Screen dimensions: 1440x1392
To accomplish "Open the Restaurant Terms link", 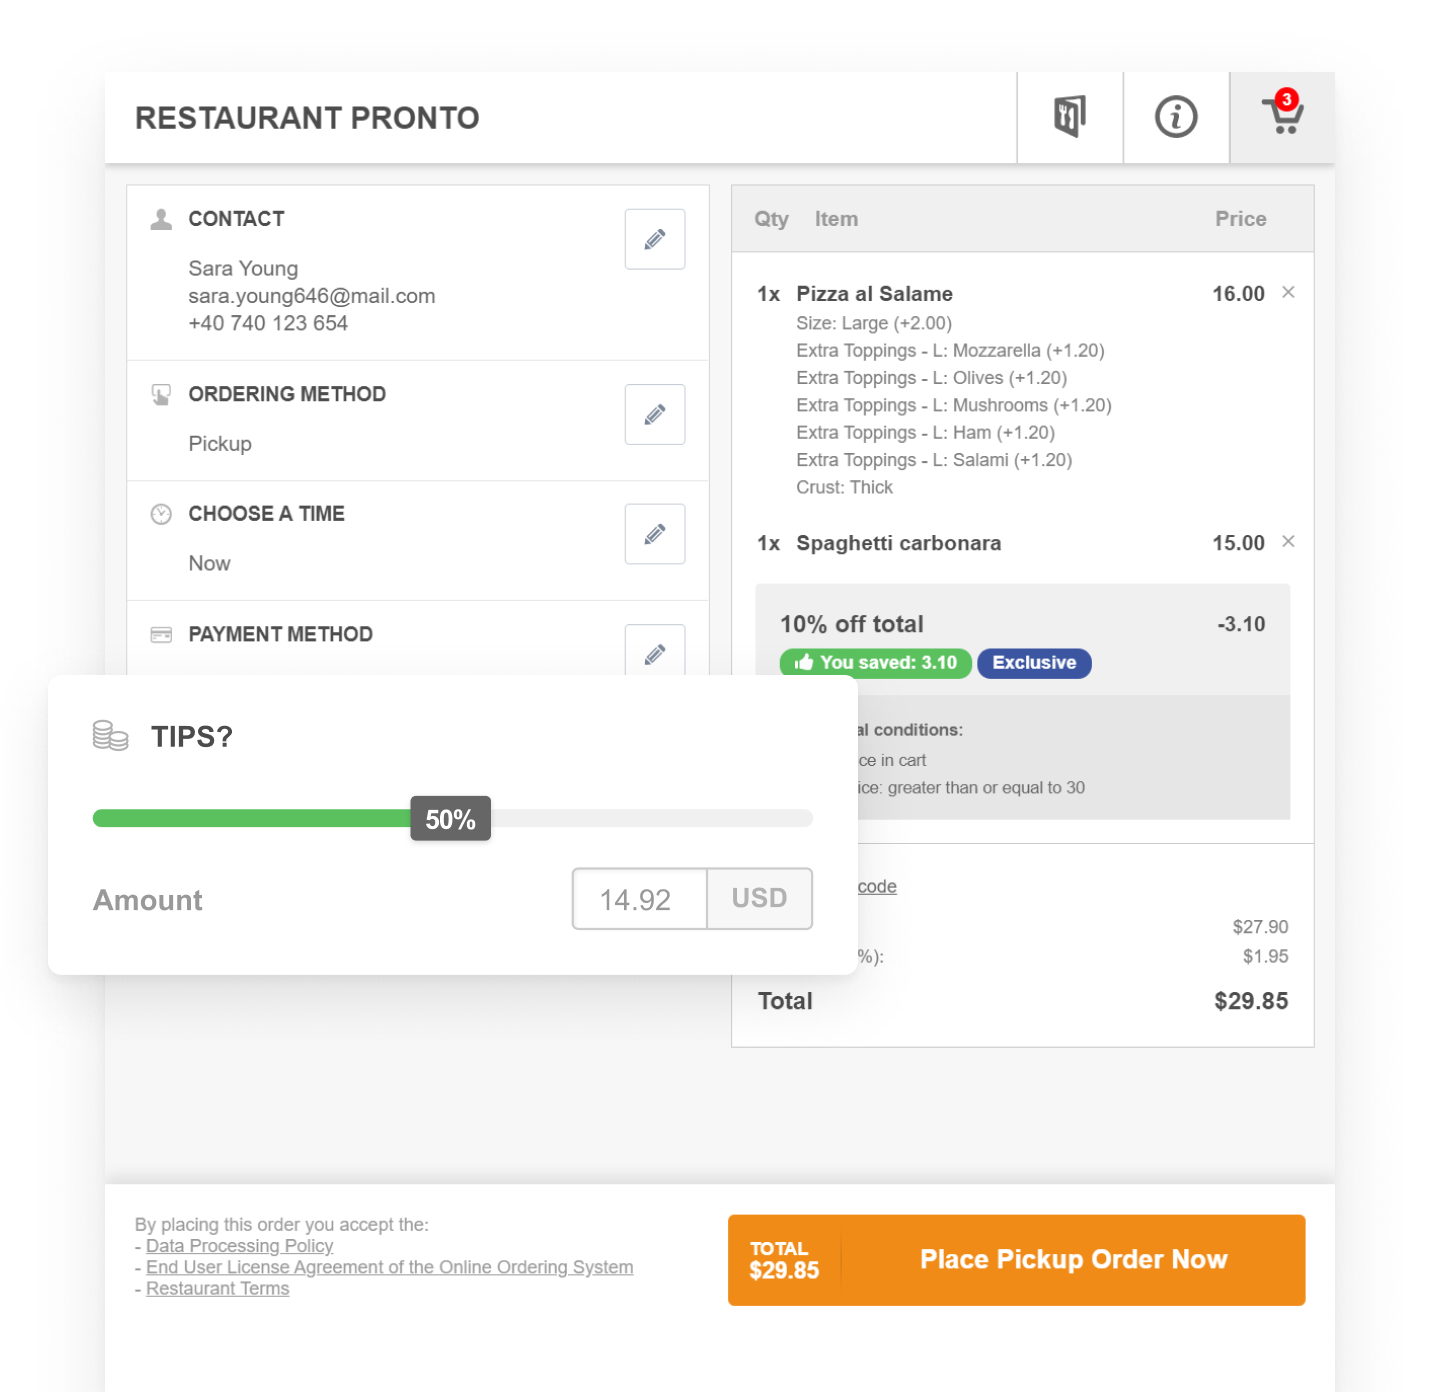I will click(x=217, y=1288).
